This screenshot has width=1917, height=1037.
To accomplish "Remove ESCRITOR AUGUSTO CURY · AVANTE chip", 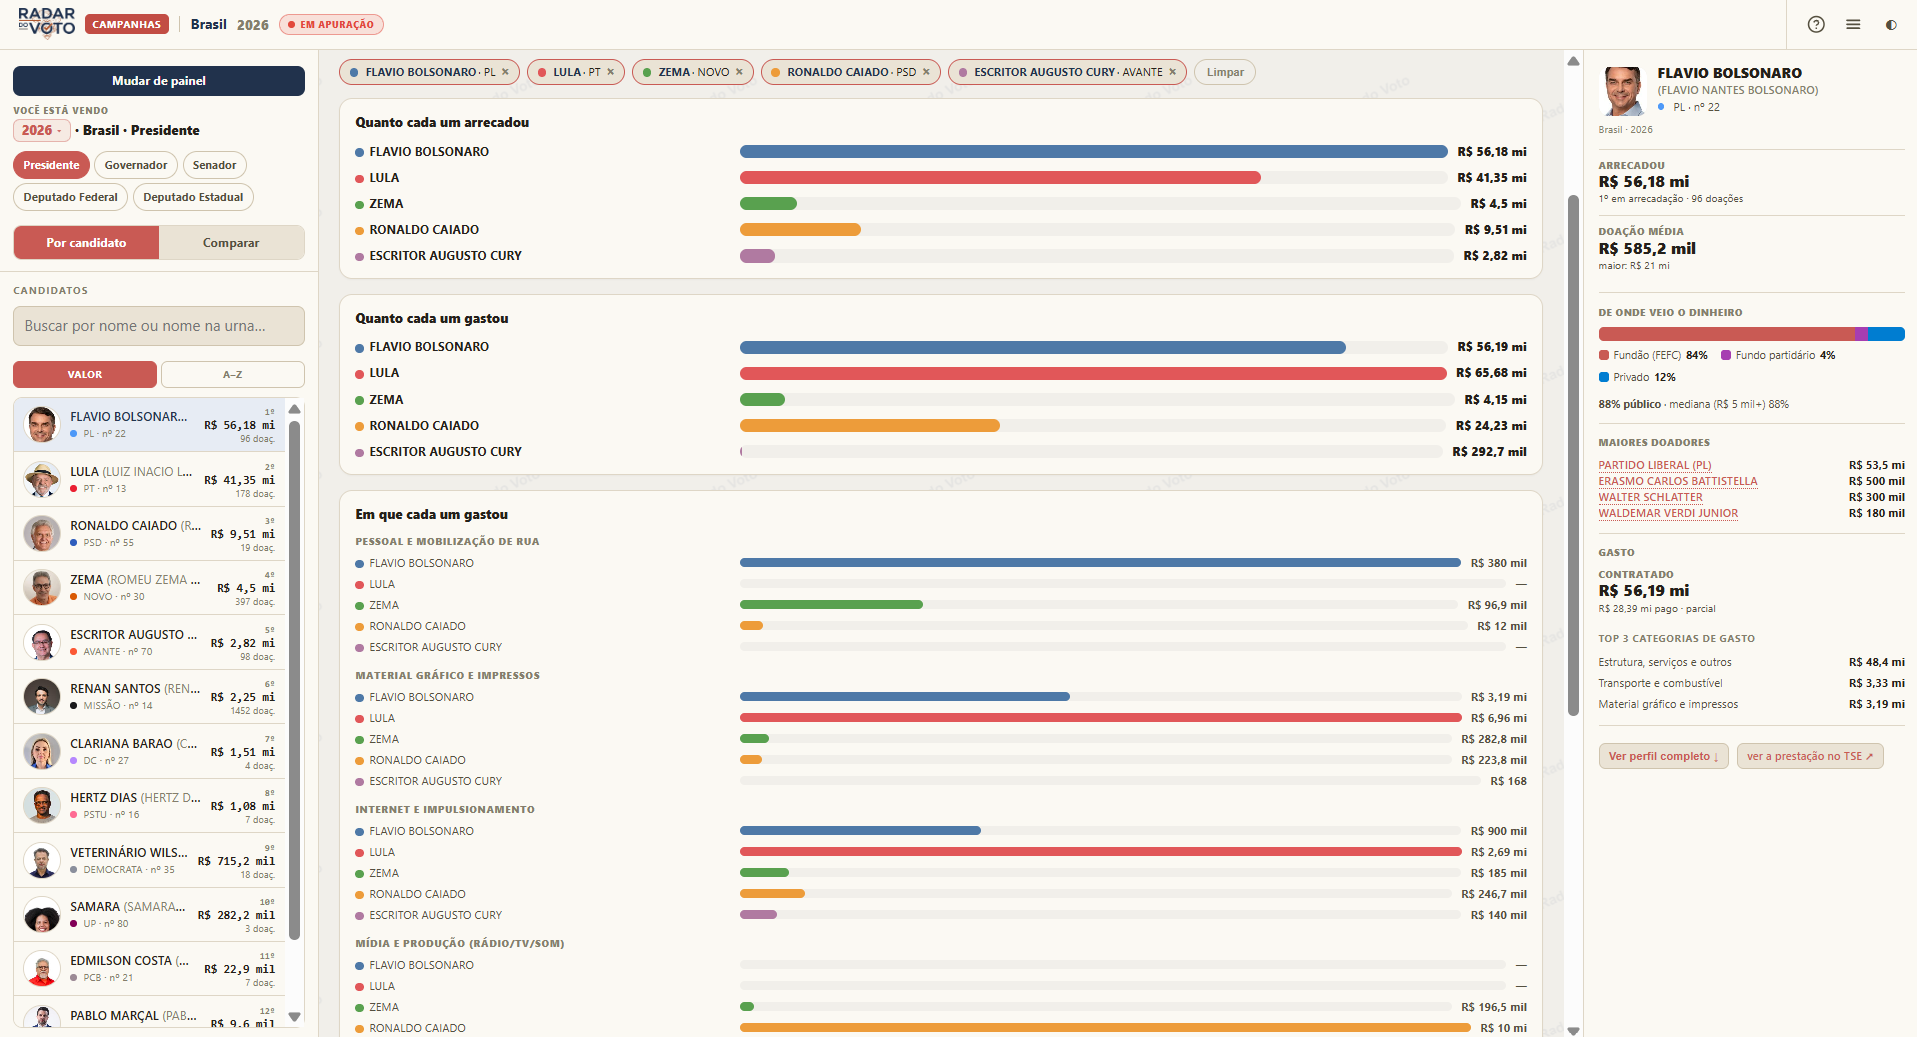I will [1172, 72].
